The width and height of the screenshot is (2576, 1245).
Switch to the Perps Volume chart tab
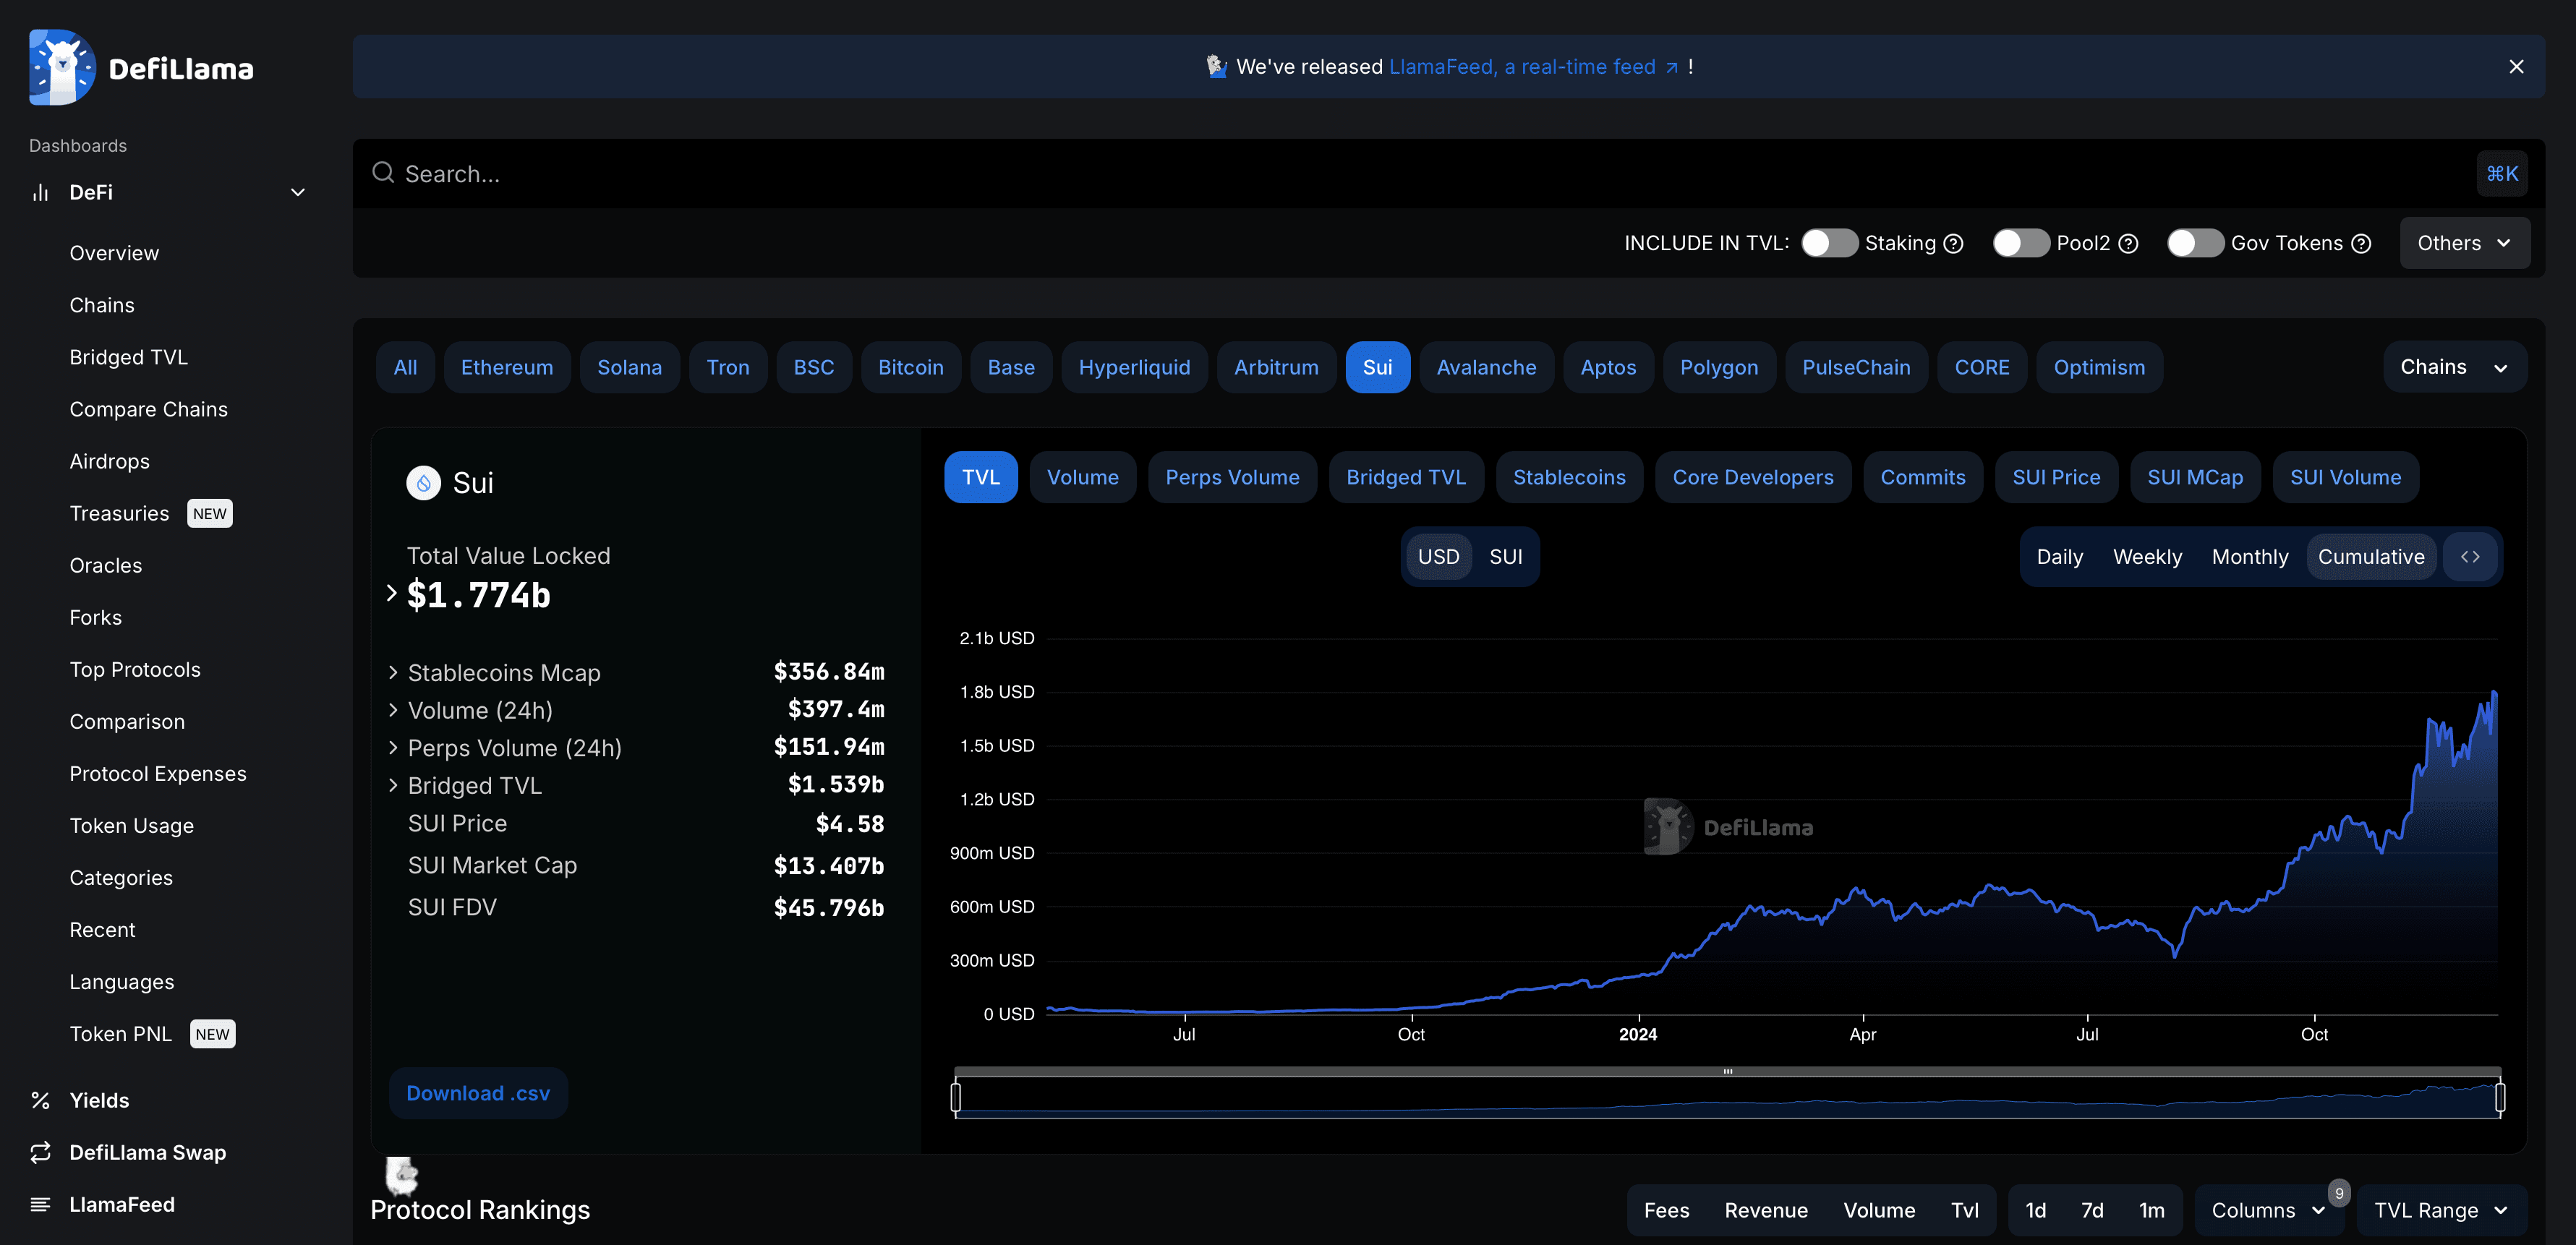tap(1232, 478)
